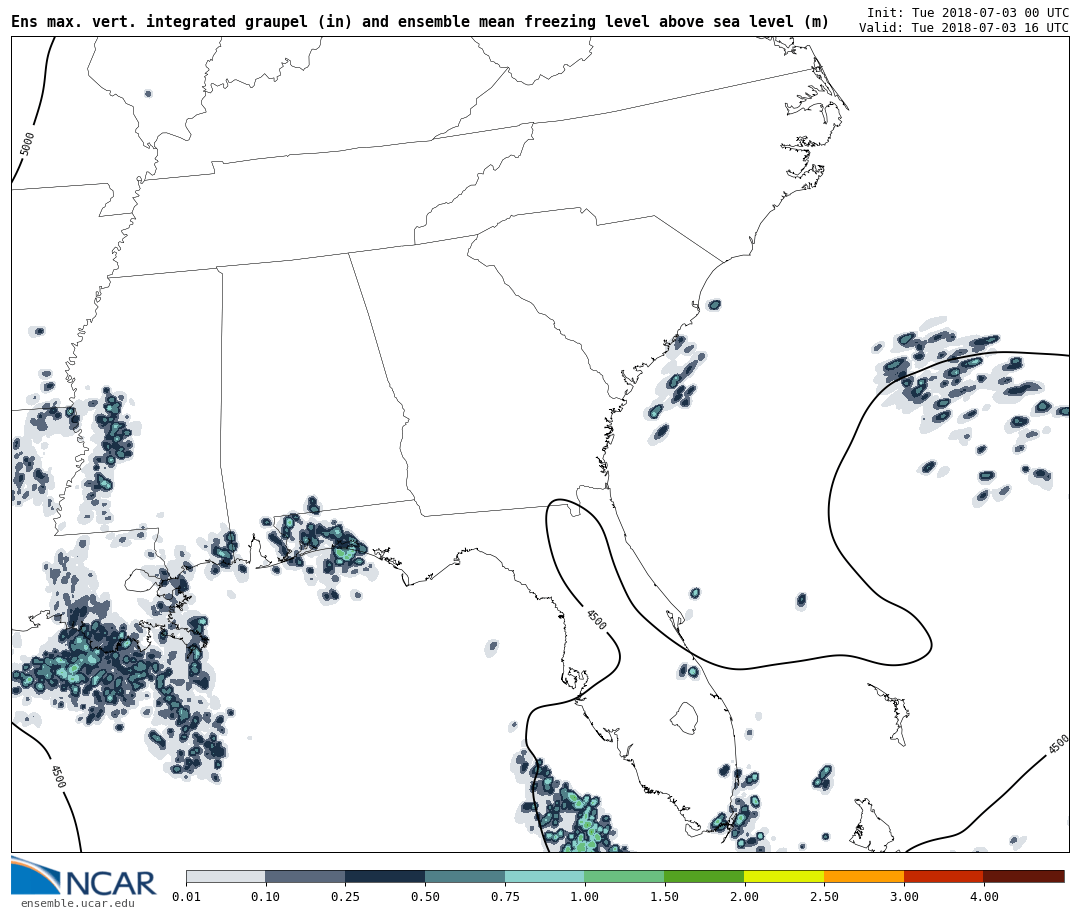Click the map title about integrated graupel
The height and width of the screenshot is (915, 1080).
tap(420, 22)
